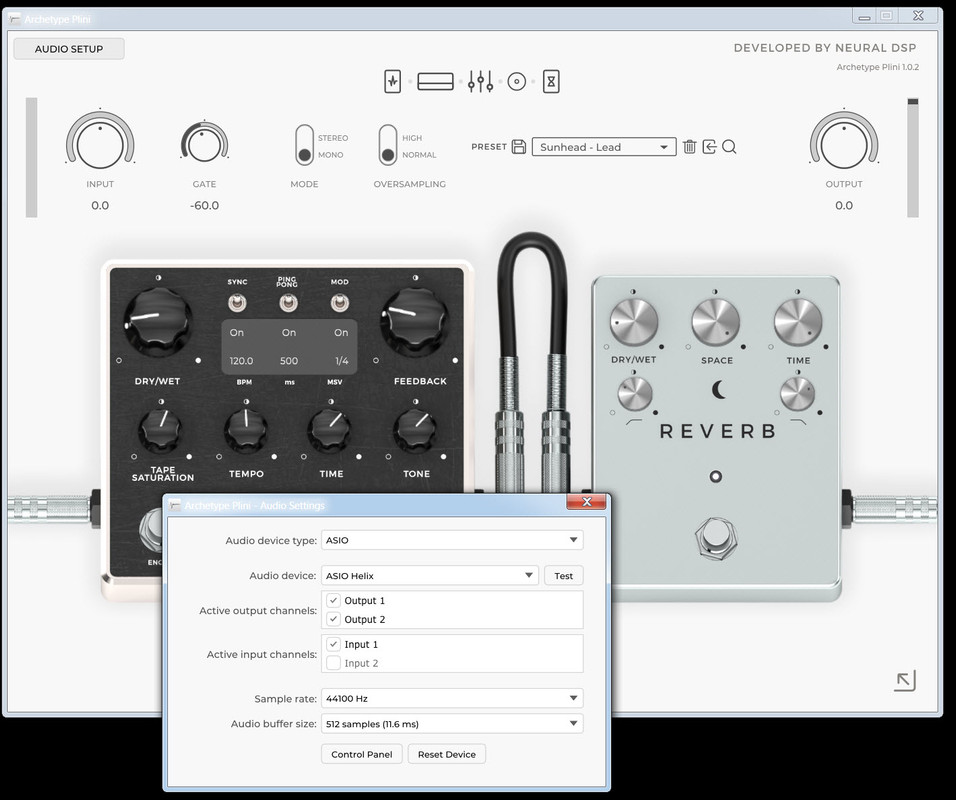Click the gate value -60.0 field
The width and height of the screenshot is (956, 800).
pos(204,205)
